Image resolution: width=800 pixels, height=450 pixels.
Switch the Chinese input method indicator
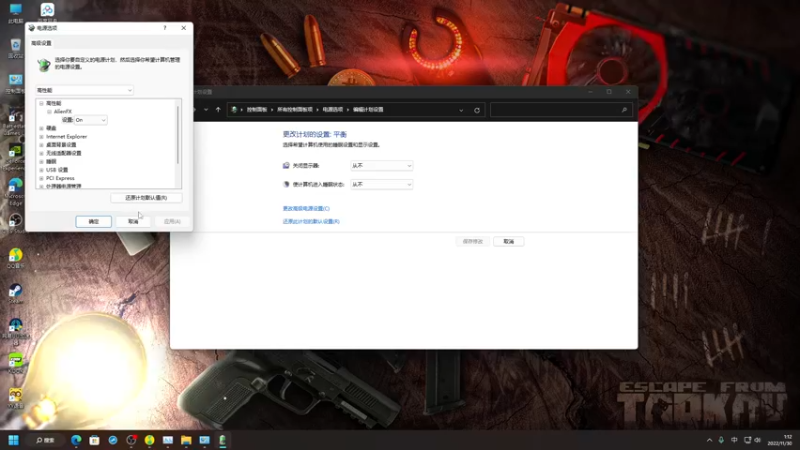(x=734, y=440)
